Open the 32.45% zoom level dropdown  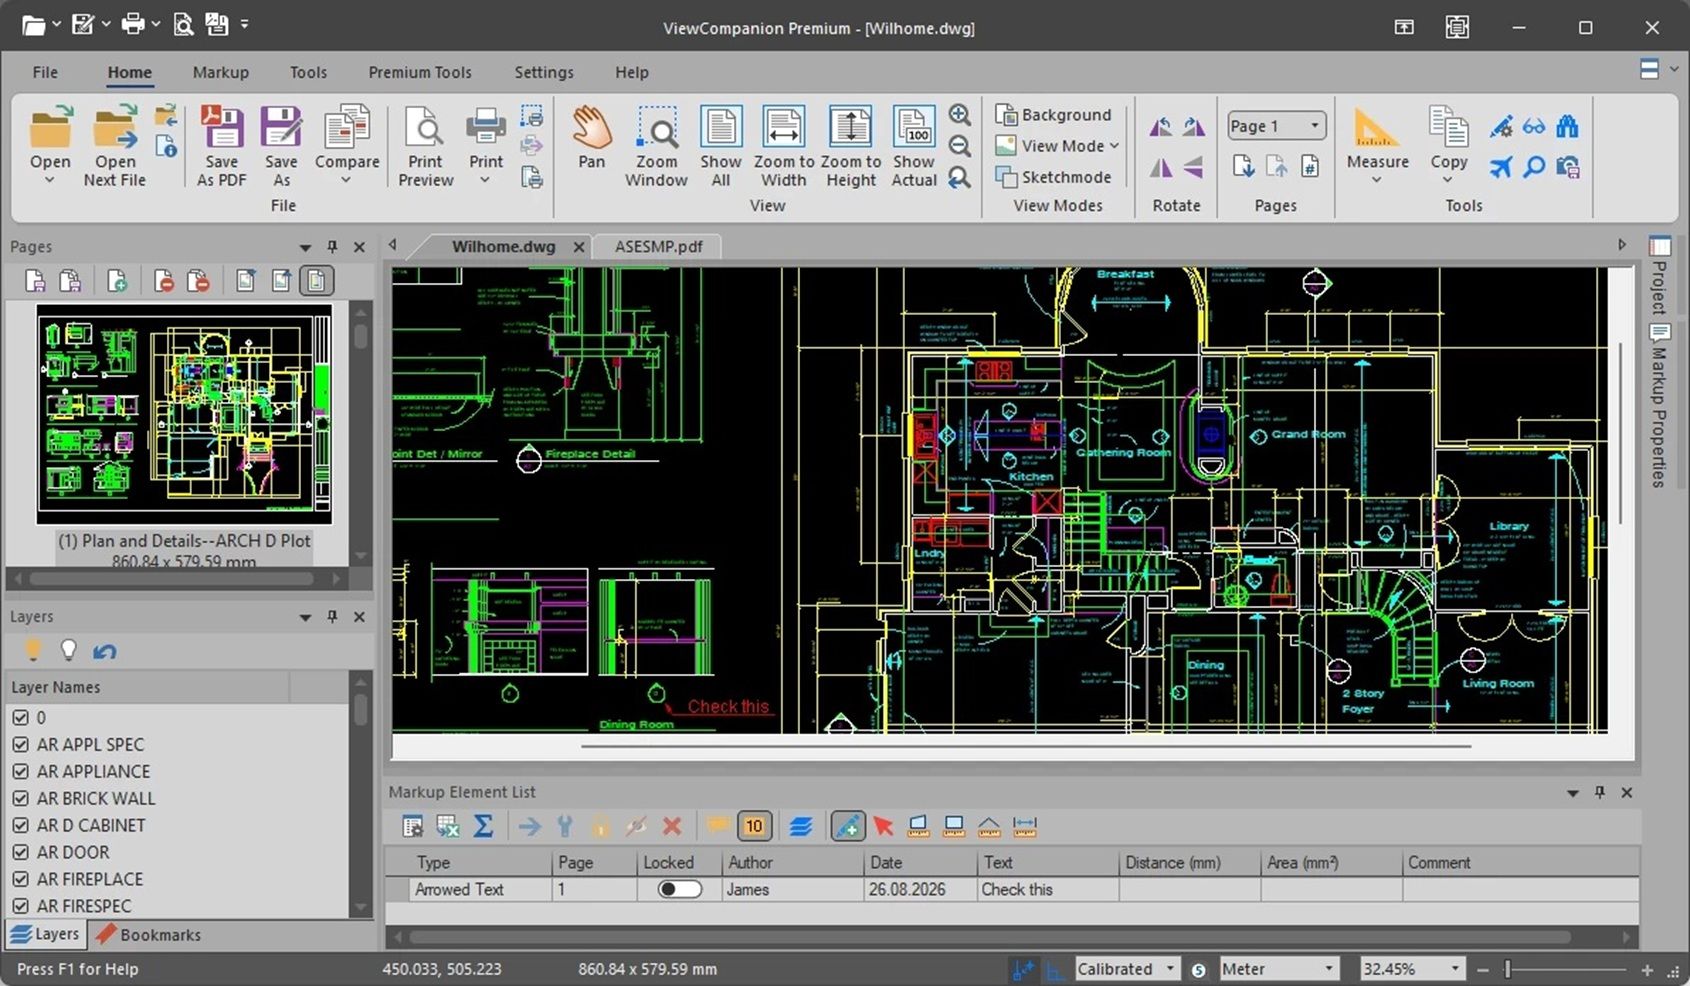tap(1454, 968)
